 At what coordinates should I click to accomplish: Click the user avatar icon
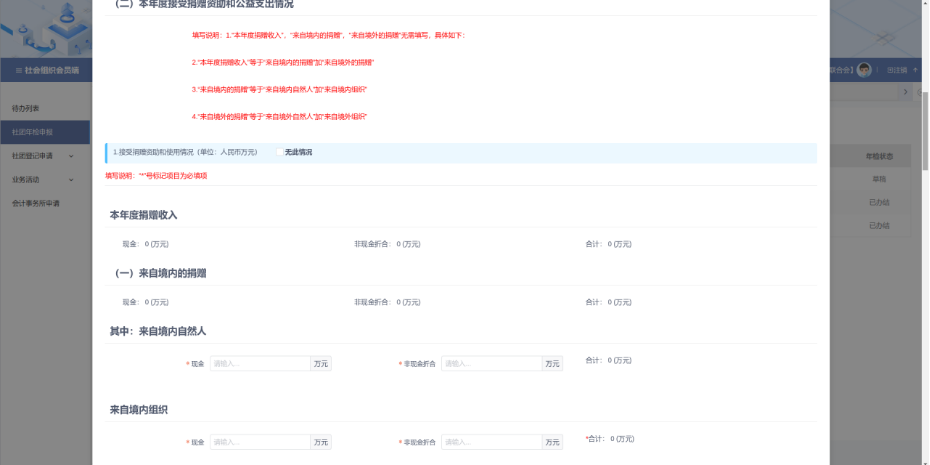pyautogui.click(x=864, y=70)
